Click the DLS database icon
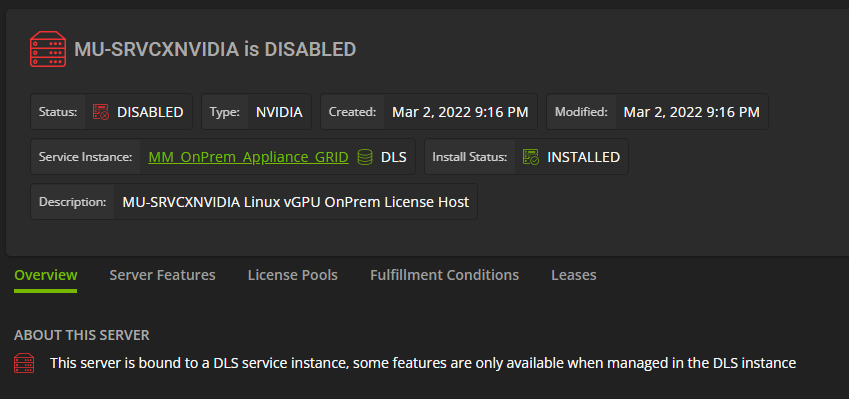Screen dimensions: 849x399 (365, 157)
